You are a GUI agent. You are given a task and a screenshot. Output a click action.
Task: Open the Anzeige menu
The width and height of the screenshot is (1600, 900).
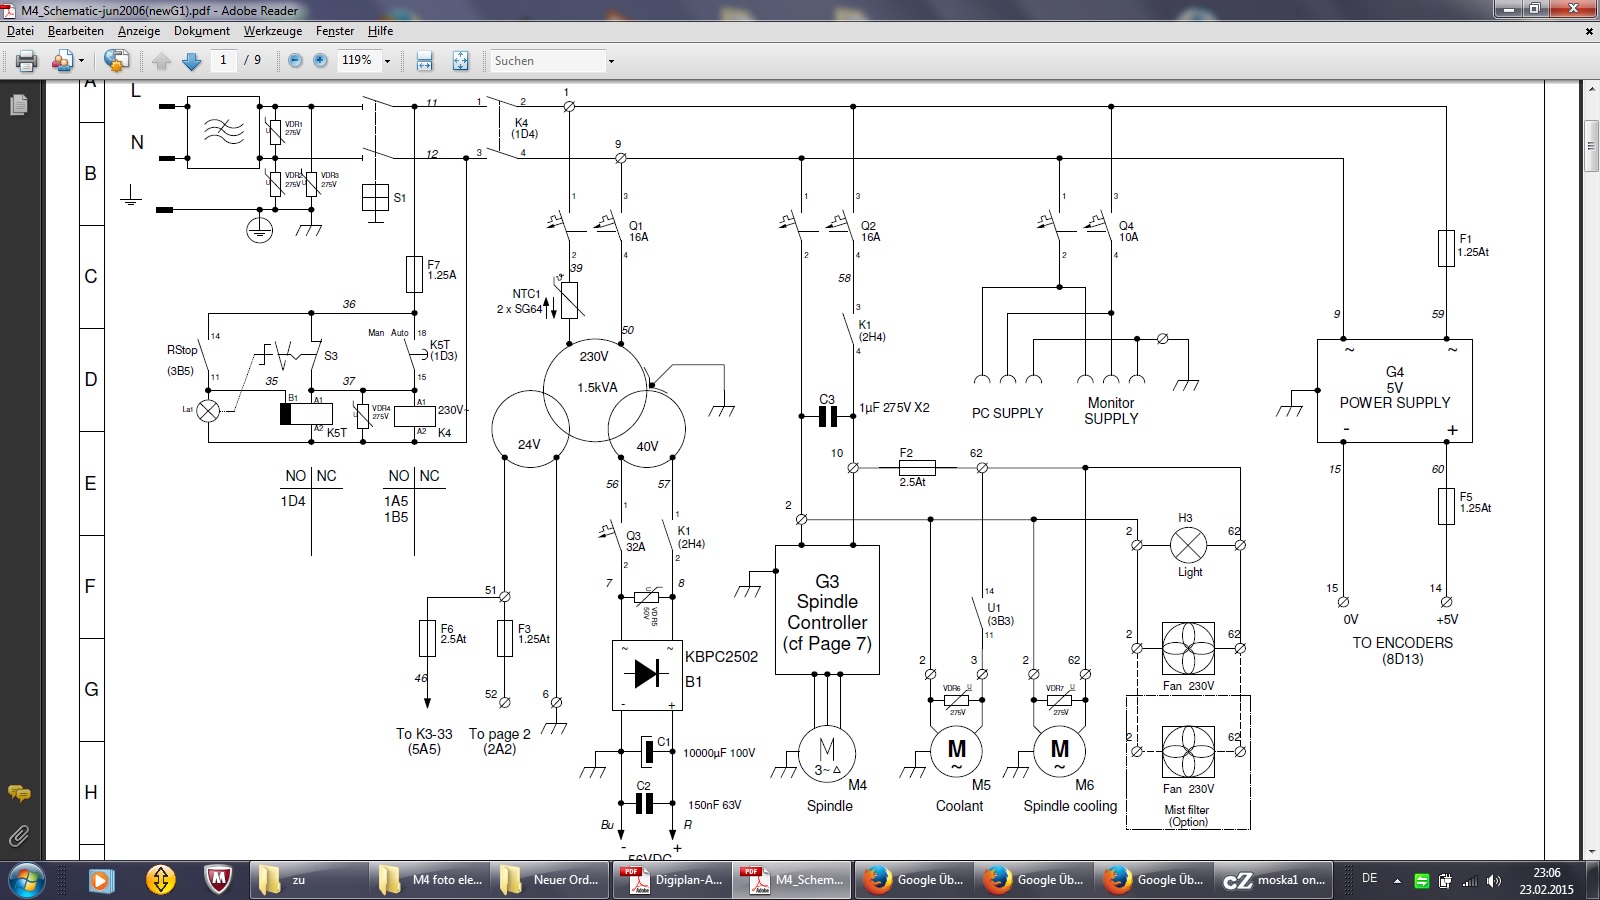click(139, 31)
